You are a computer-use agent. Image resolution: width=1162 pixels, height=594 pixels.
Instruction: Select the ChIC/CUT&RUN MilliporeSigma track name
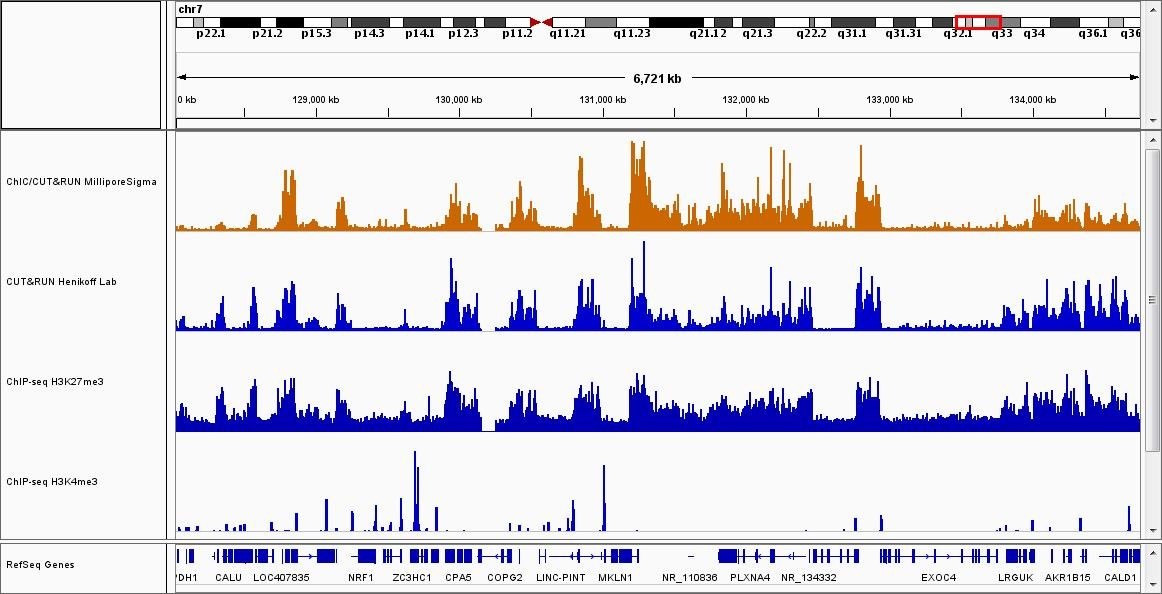81,182
